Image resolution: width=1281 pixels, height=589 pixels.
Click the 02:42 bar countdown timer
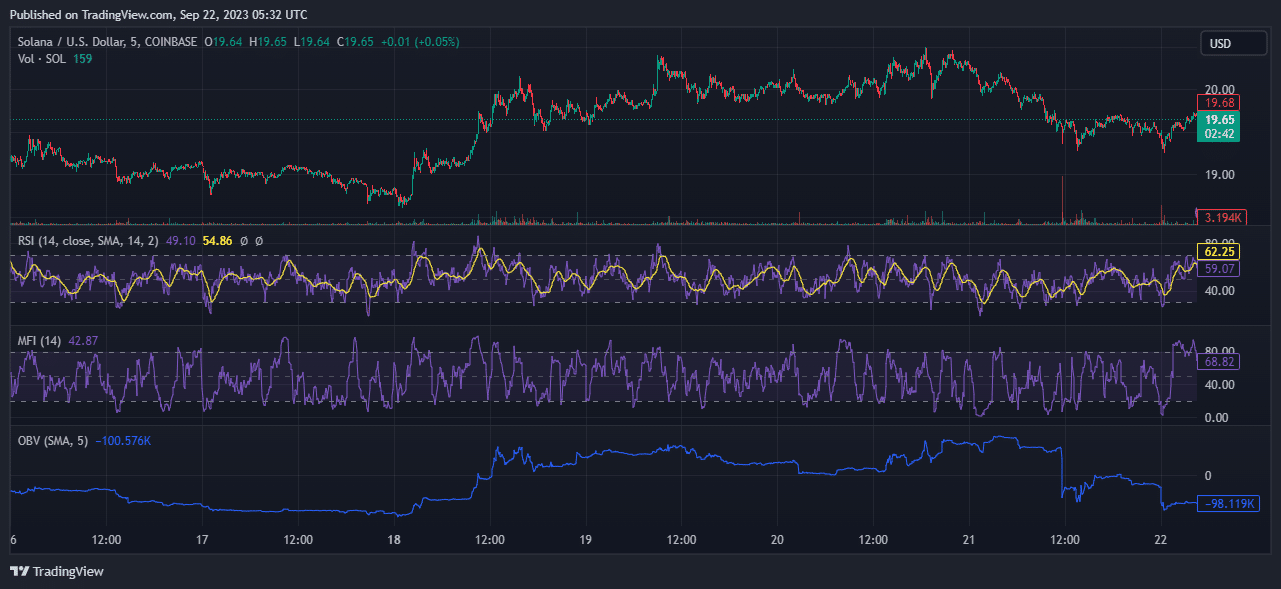pos(1219,133)
